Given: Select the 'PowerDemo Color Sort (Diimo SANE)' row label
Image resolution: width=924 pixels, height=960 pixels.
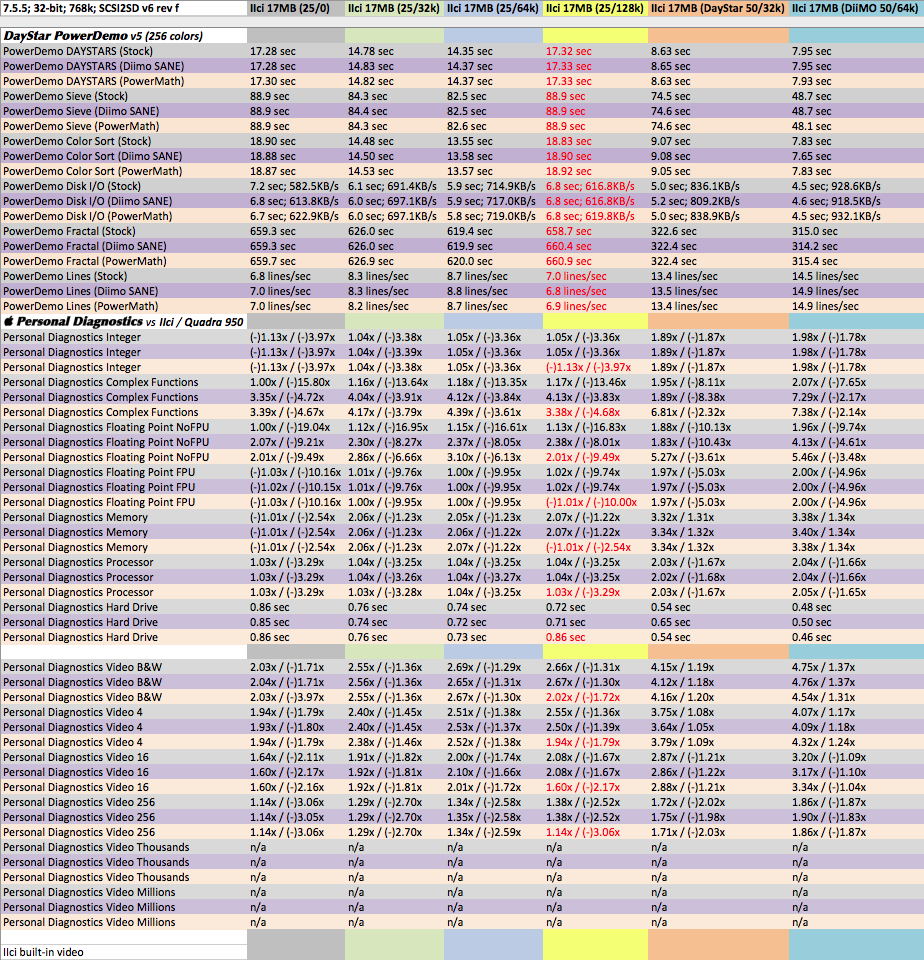Looking at the screenshot, I should (92, 156).
